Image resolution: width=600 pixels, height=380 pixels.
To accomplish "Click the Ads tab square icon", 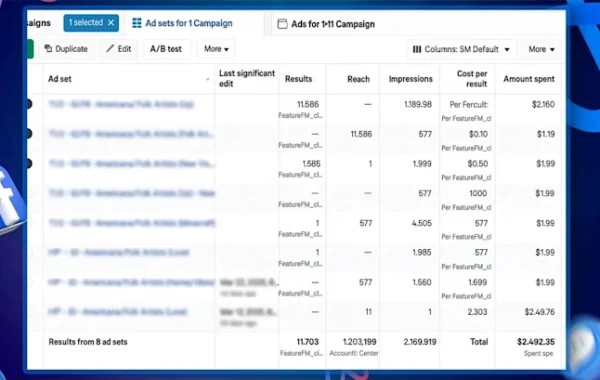I will click(282, 24).
